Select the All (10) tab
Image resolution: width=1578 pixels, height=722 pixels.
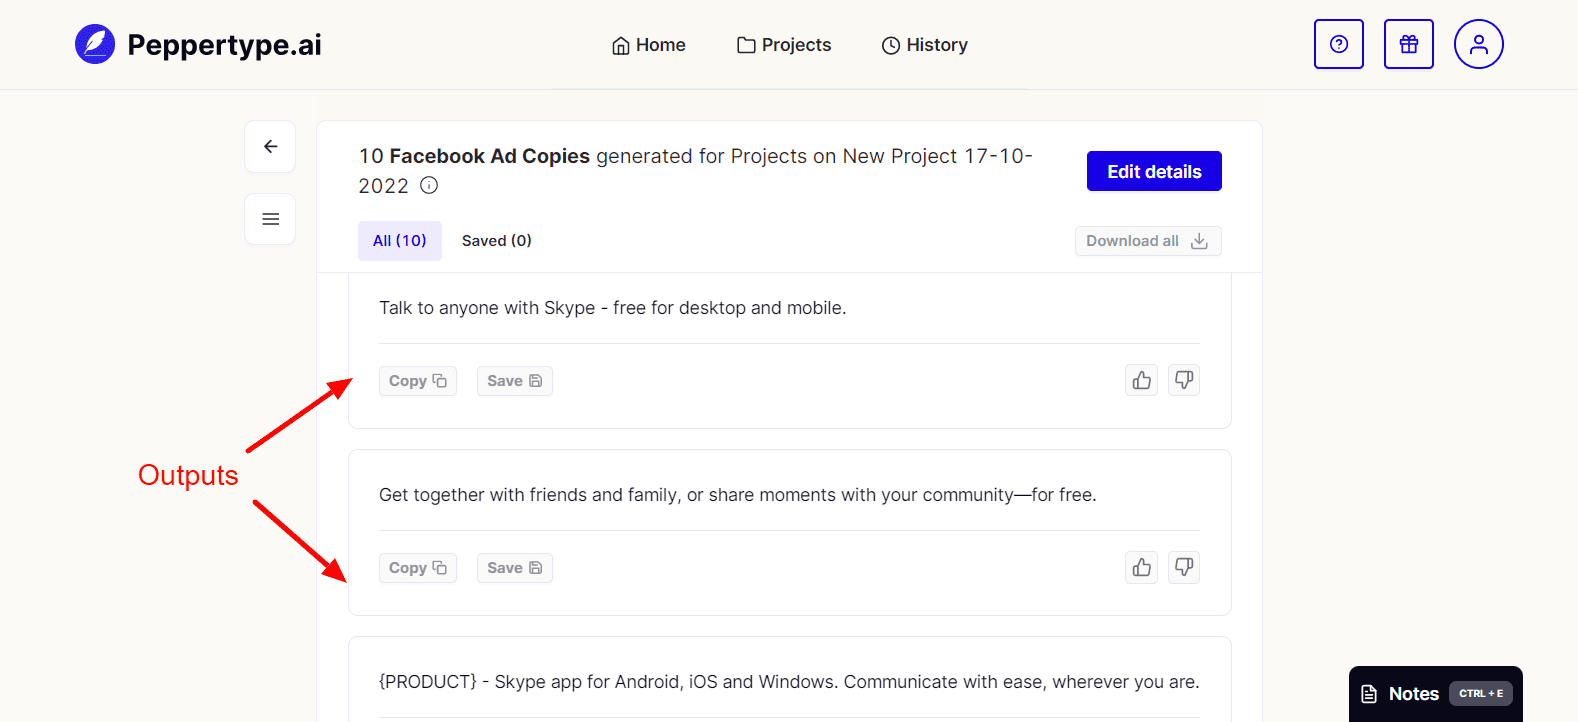[x=399, y=241]
